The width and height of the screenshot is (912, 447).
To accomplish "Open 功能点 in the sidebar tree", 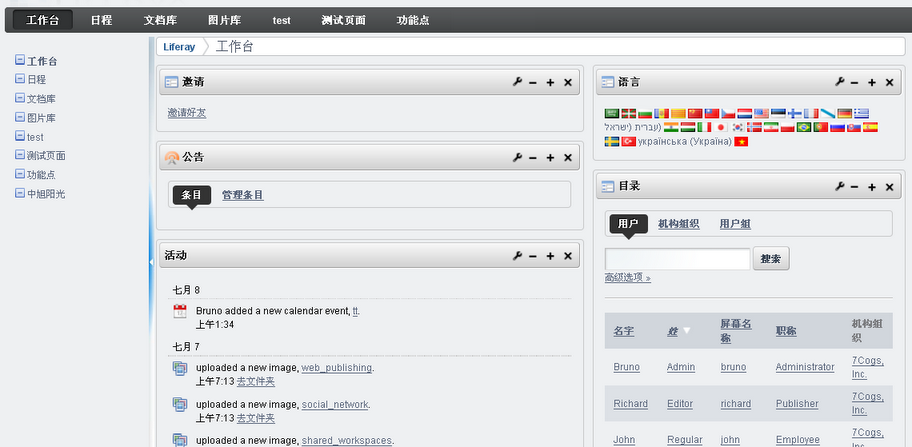I will 41,174.
